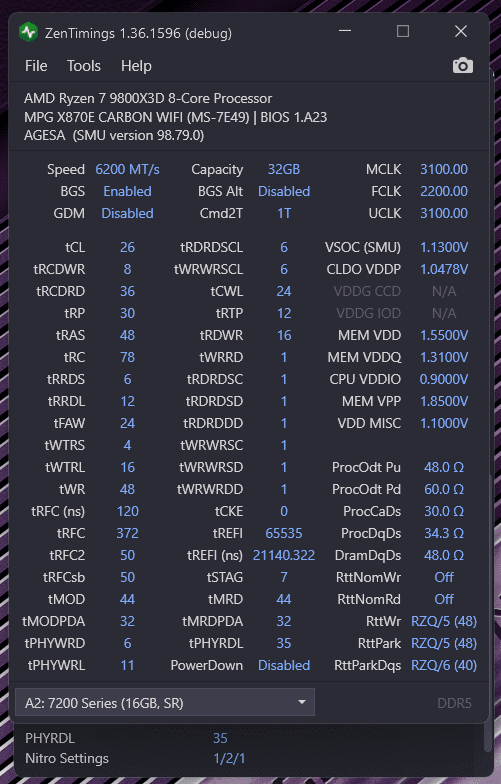Open the Help menu
Screen dimensions: 501x784
[136, 66]
